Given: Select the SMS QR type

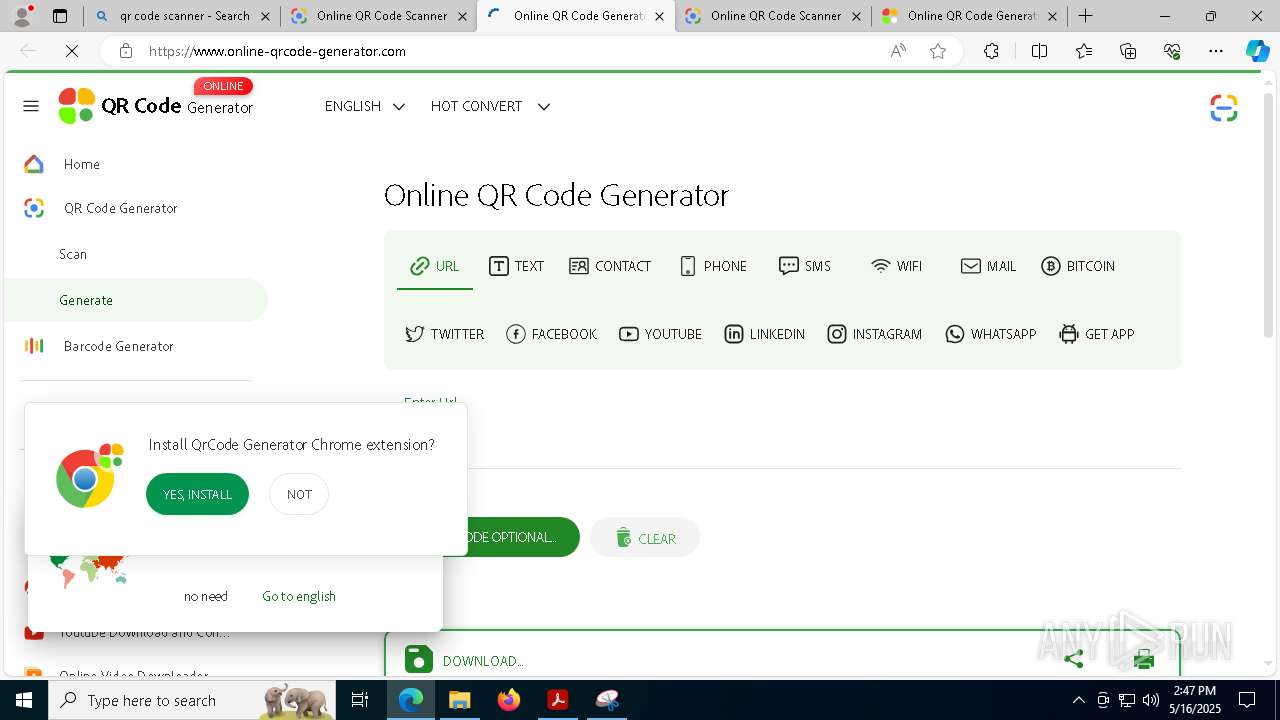Looking at the screenshot, I should [805, 266].
